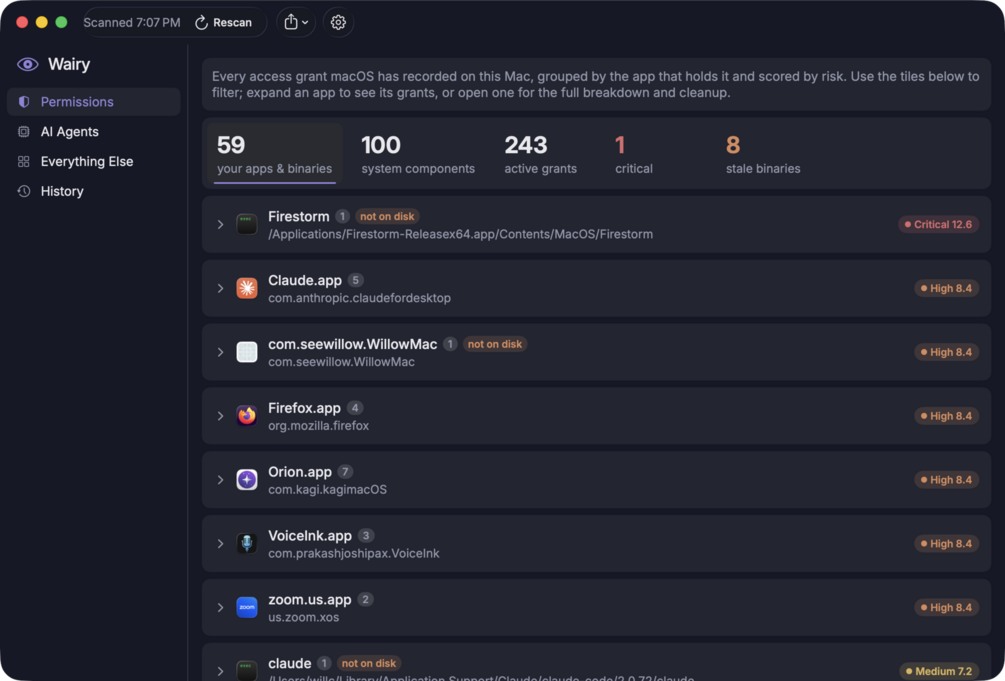1005x681 pixels.
Task: Click com.anthropic.claudefordesktop bundle ID
Action: coord(359,298)
